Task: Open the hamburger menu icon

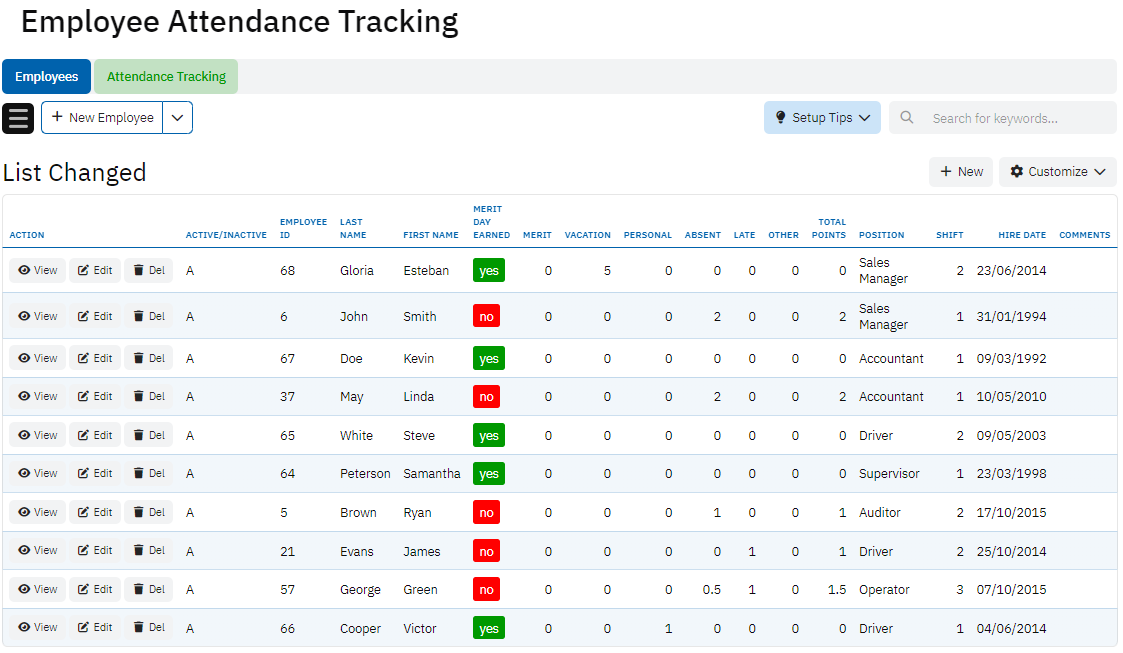Action: coord(18,118)
